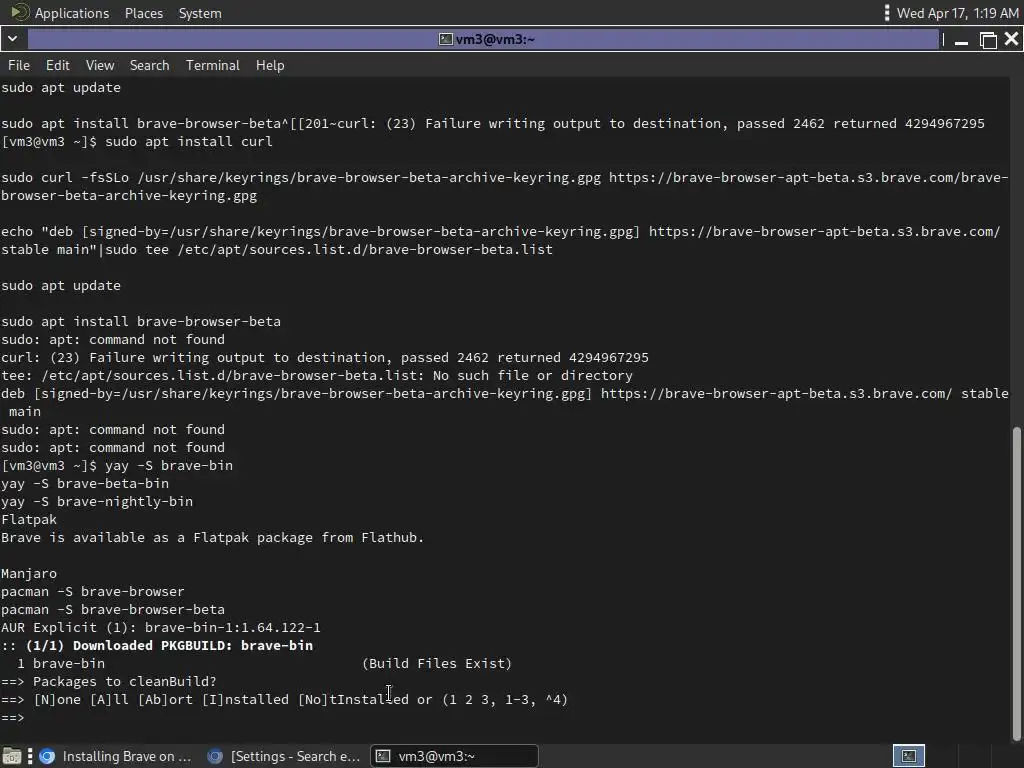Click the line 'yay -S brave-nightly-bin'
The width and height of the screenshot is (1024, 768).
[x=97, y=502]
